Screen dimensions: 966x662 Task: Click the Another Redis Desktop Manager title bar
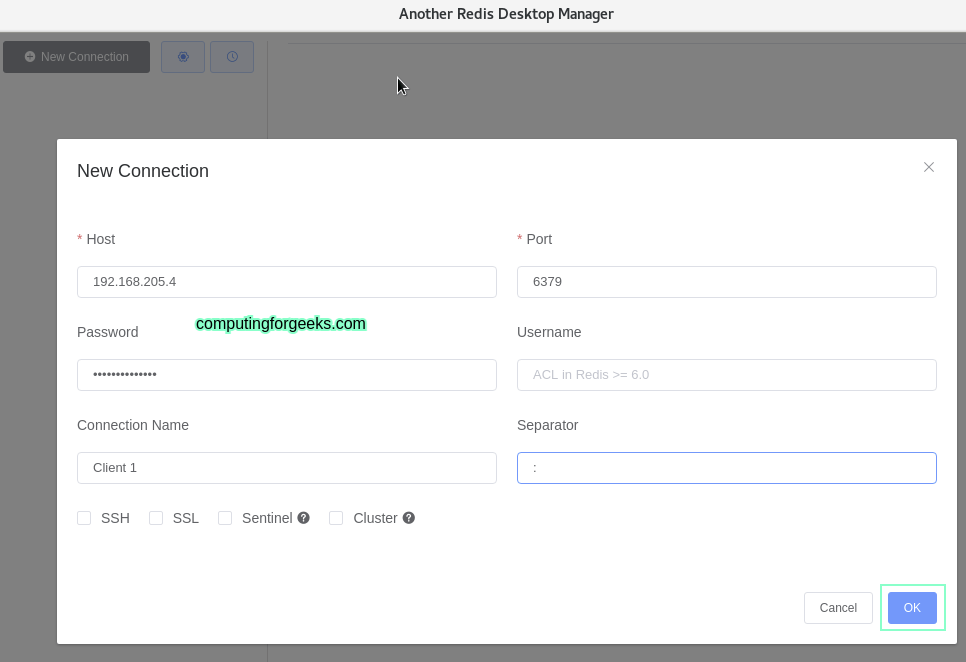tap(506, 14)
